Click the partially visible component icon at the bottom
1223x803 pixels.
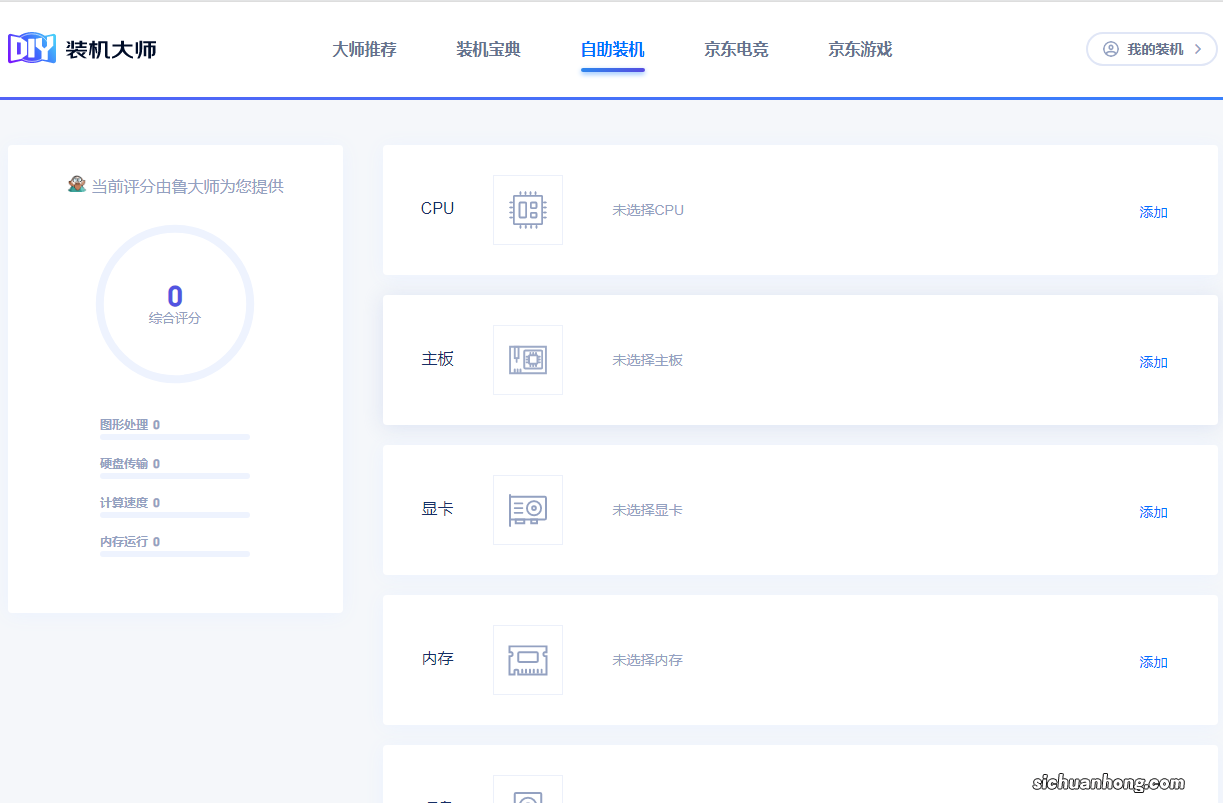click(x=527, y=790)
